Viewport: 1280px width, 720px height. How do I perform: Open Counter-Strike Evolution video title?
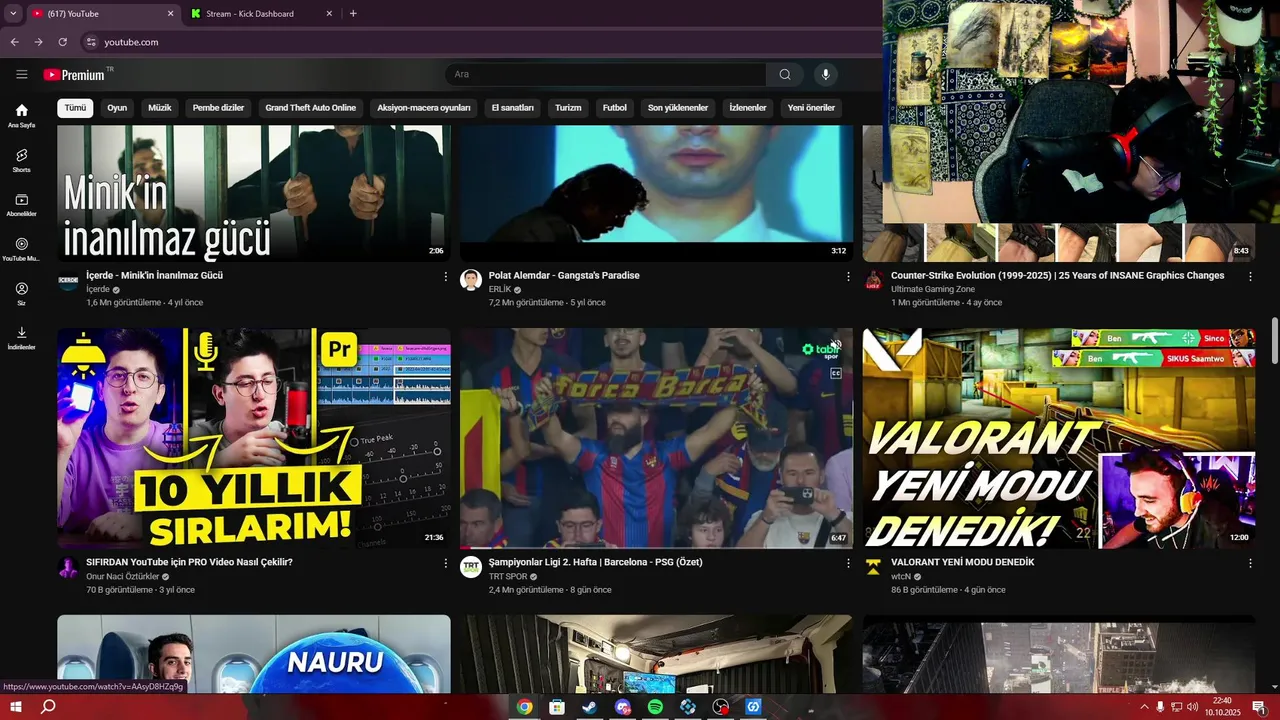point(1057,275)
